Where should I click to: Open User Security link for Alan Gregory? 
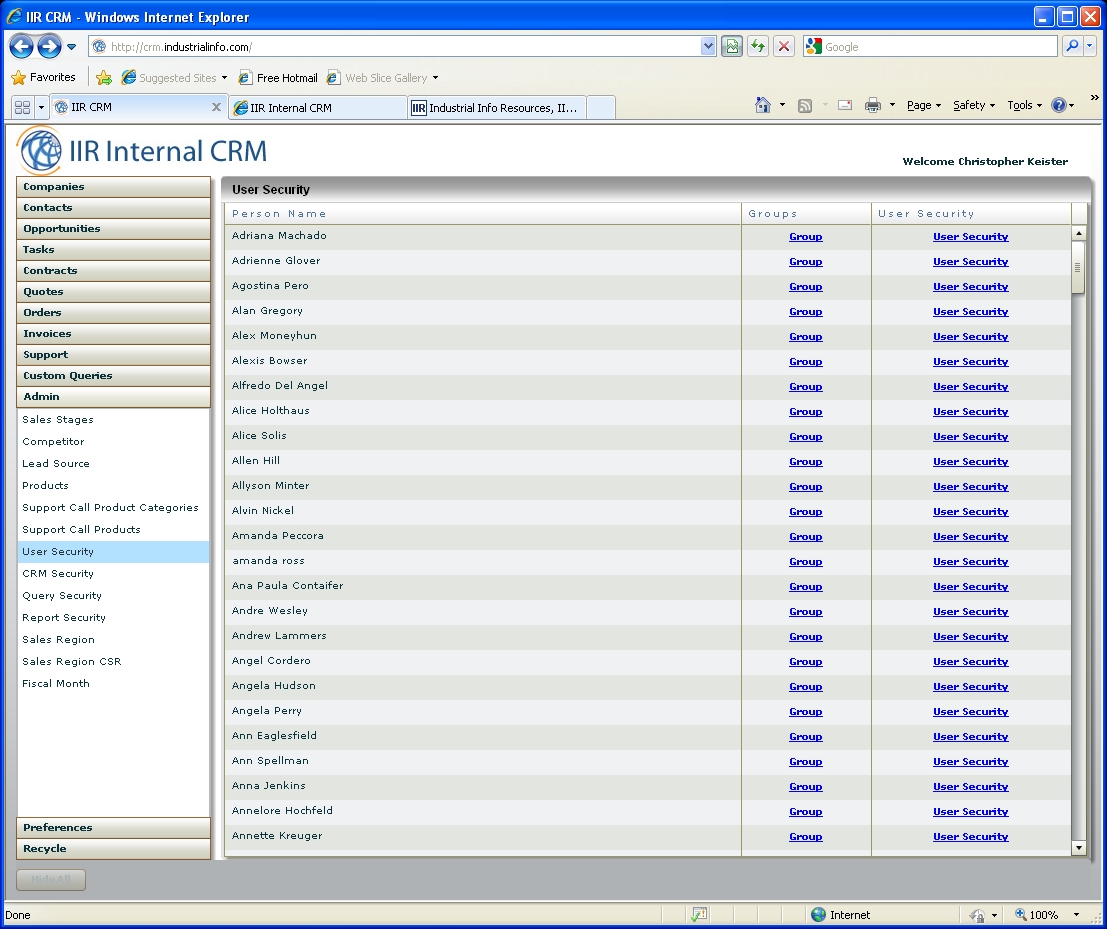(970, 312)
